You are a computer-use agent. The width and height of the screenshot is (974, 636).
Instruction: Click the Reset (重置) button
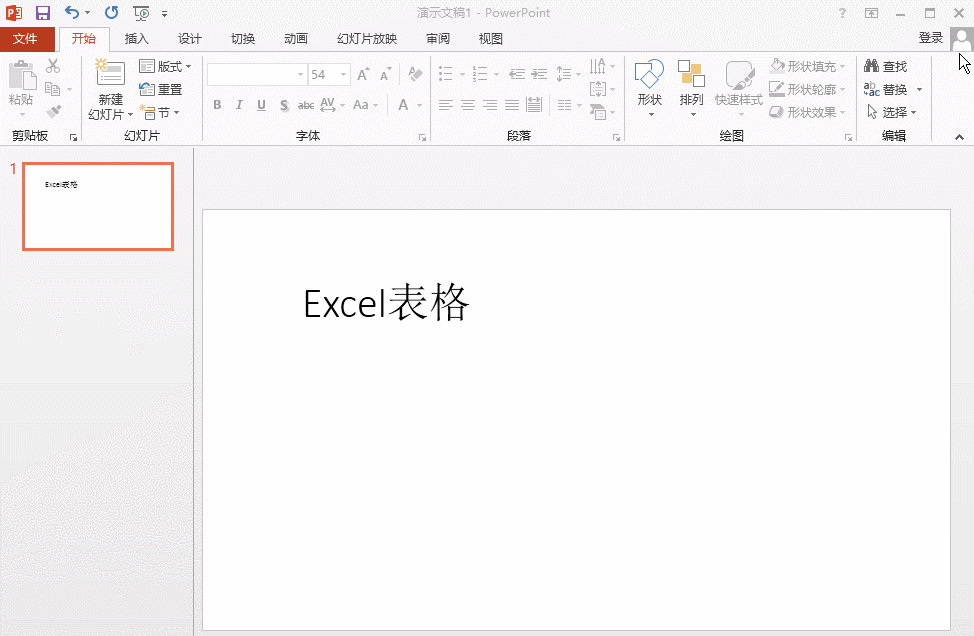161,89
